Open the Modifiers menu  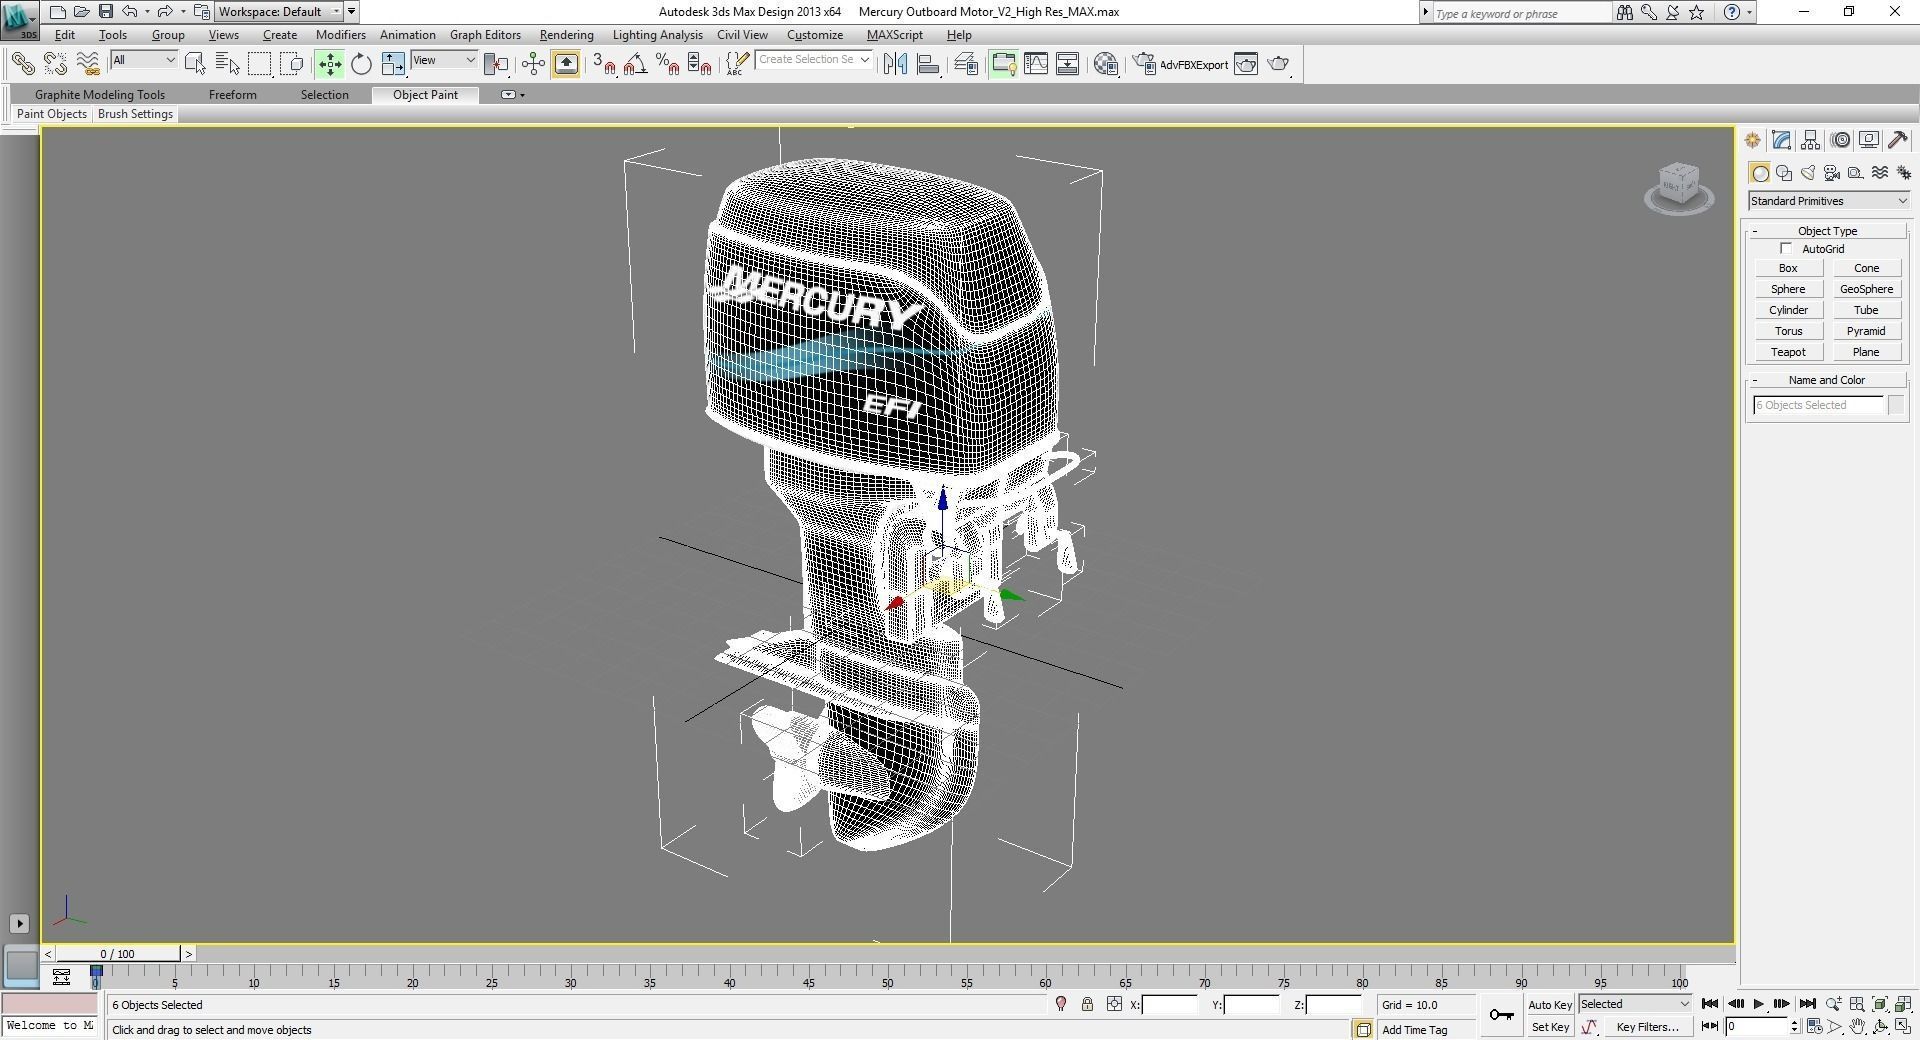[340, 35]
